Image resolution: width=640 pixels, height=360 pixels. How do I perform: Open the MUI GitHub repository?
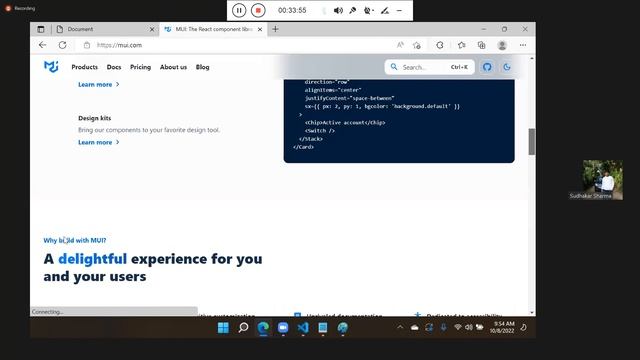pyautogui.click(x=487, y=67)
